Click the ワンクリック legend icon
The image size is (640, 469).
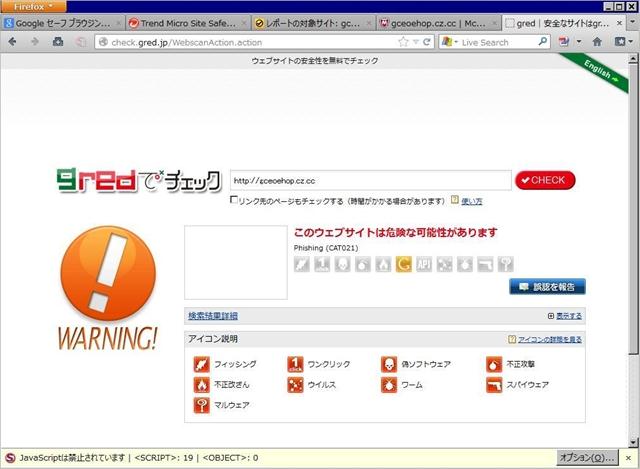(x=295, y=364)
